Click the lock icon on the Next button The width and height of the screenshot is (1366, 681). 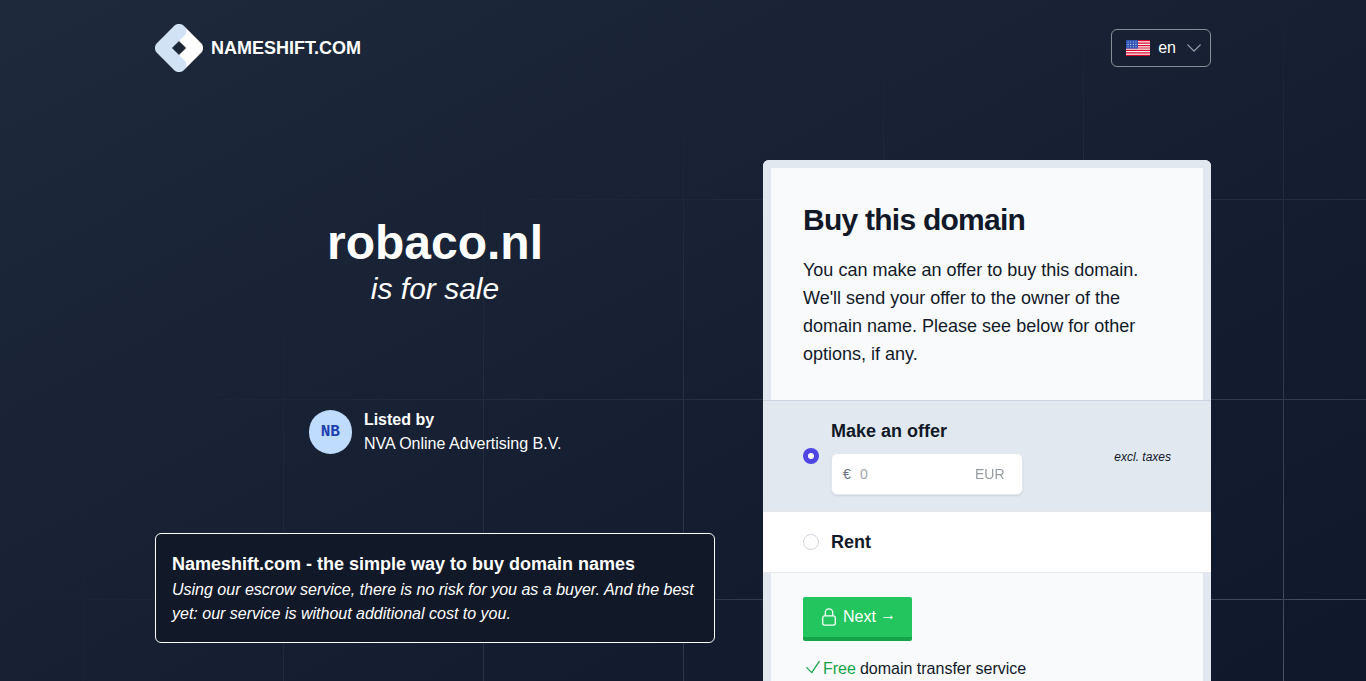[828, 617]
